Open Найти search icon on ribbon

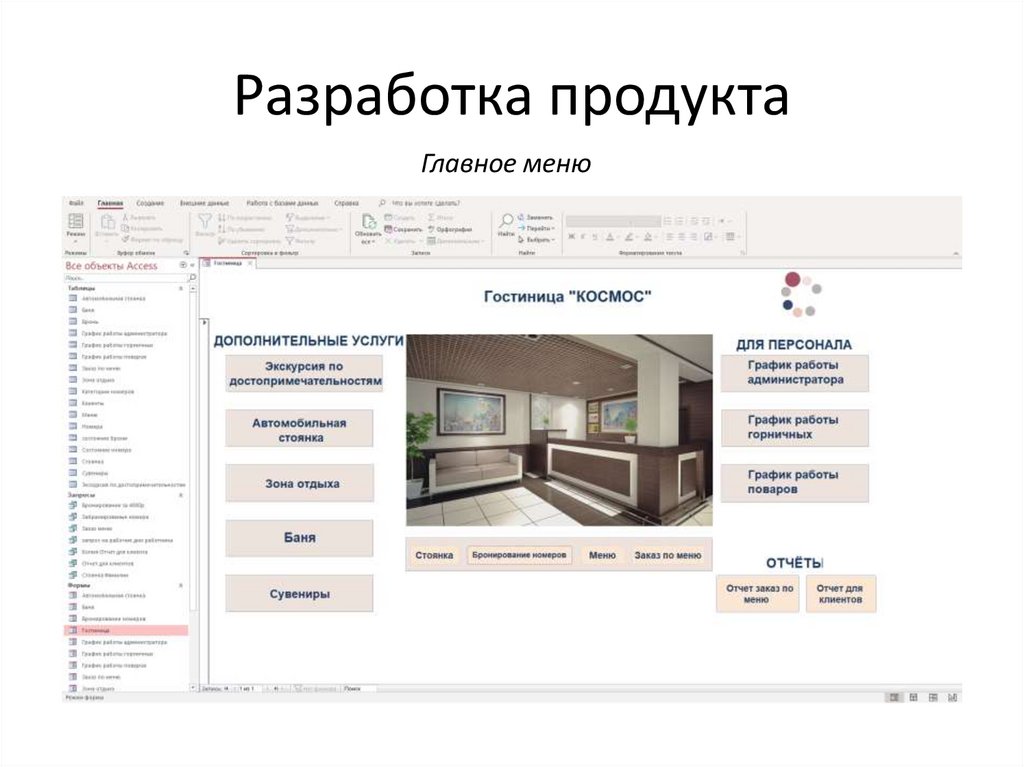(507, 222)
